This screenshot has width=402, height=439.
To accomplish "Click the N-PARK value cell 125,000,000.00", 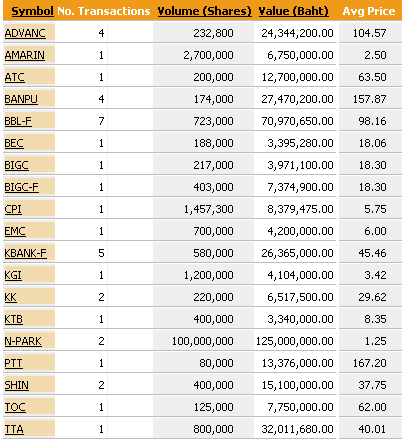I will (x=295, y=341).
